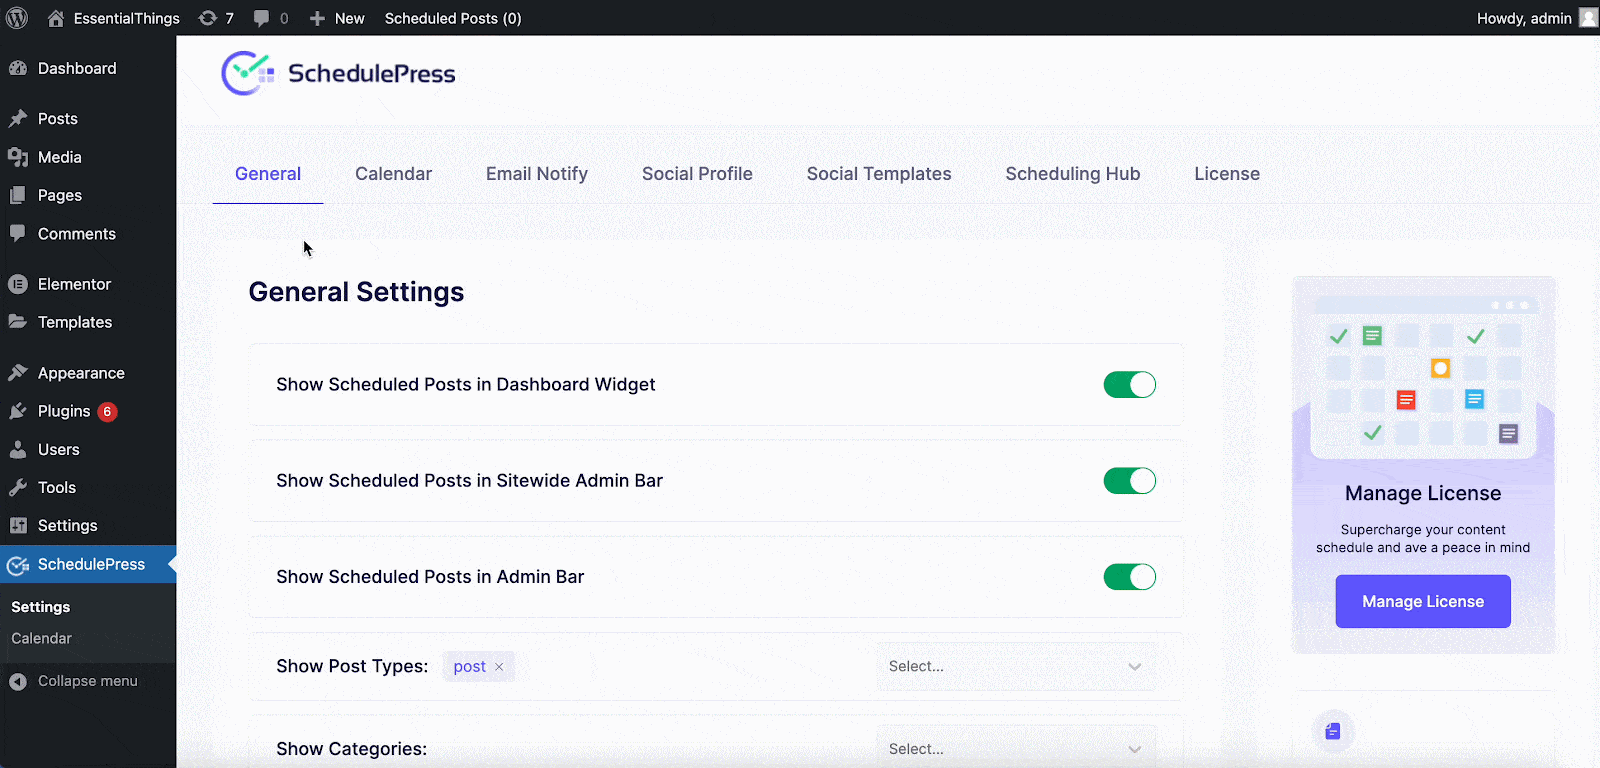Turn off Show Scheduled Posts in Admin Bar
The height and width of the screenshot is (768, 1600).
click(x=1129, y=577)
